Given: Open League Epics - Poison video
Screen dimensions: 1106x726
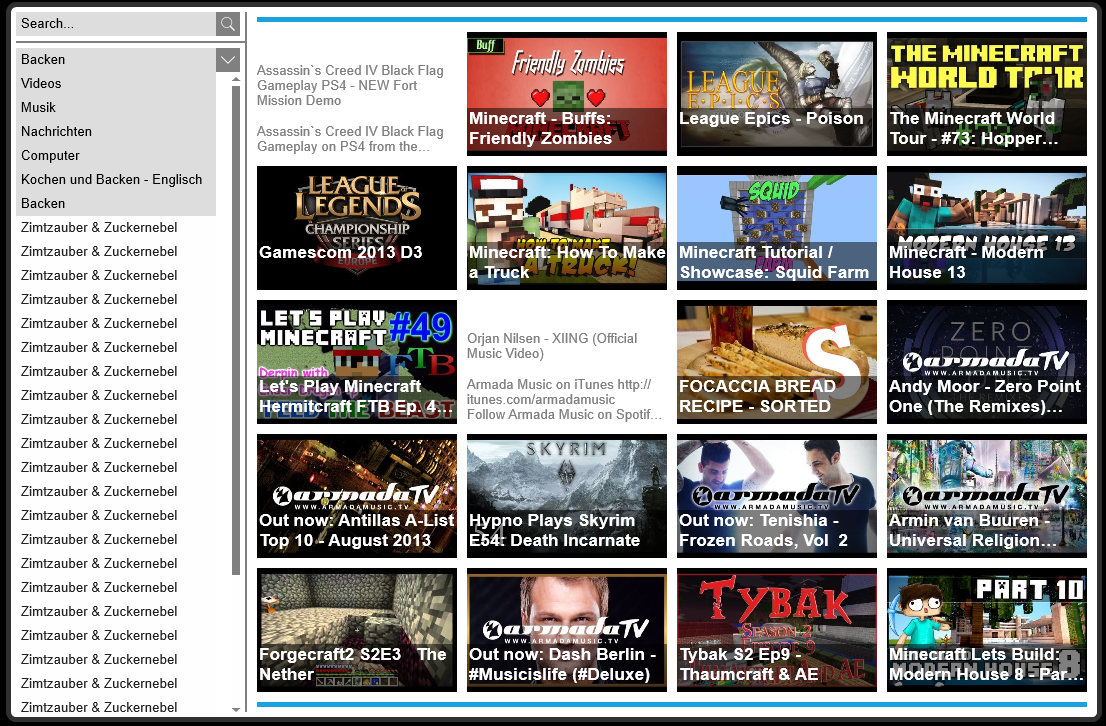Looking at the screenshot, I should click(x=777, y=94).
